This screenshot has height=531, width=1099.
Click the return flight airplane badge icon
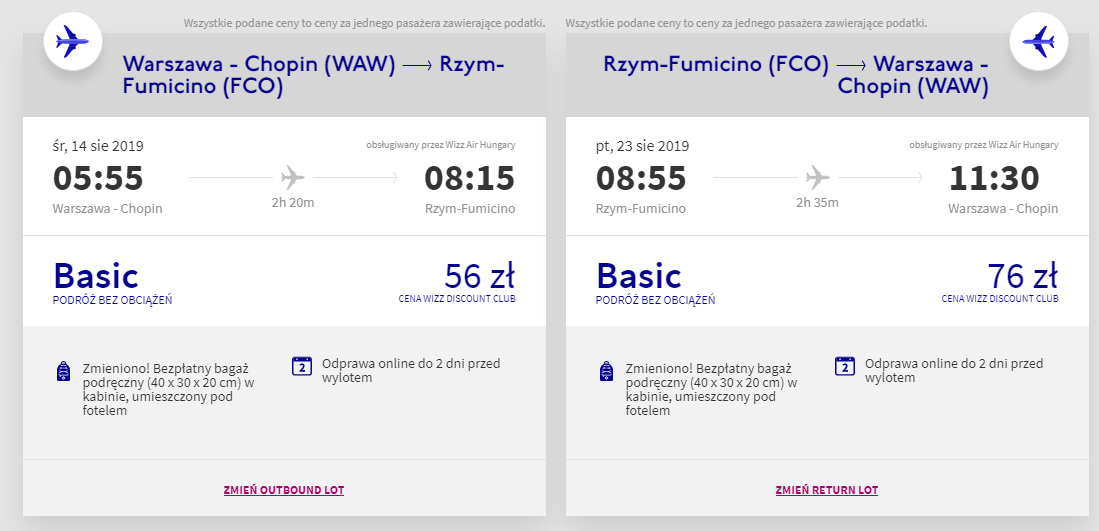click(x=1039, y=41)
